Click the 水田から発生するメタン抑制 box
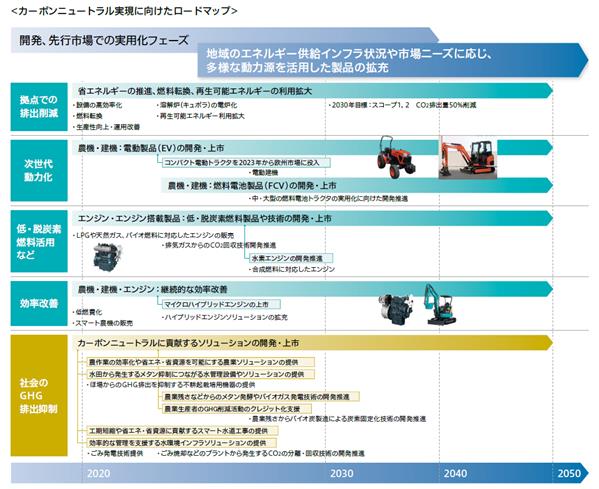 (201, 374)
